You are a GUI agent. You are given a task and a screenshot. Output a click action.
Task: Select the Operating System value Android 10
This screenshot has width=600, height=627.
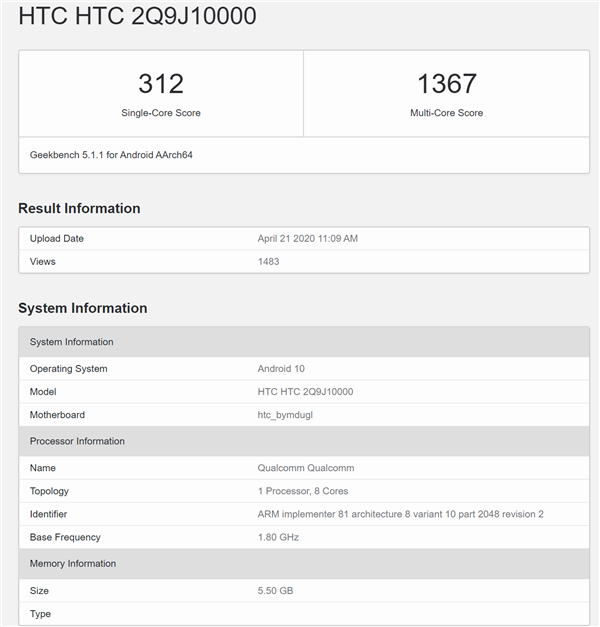[x=281, y=369]
